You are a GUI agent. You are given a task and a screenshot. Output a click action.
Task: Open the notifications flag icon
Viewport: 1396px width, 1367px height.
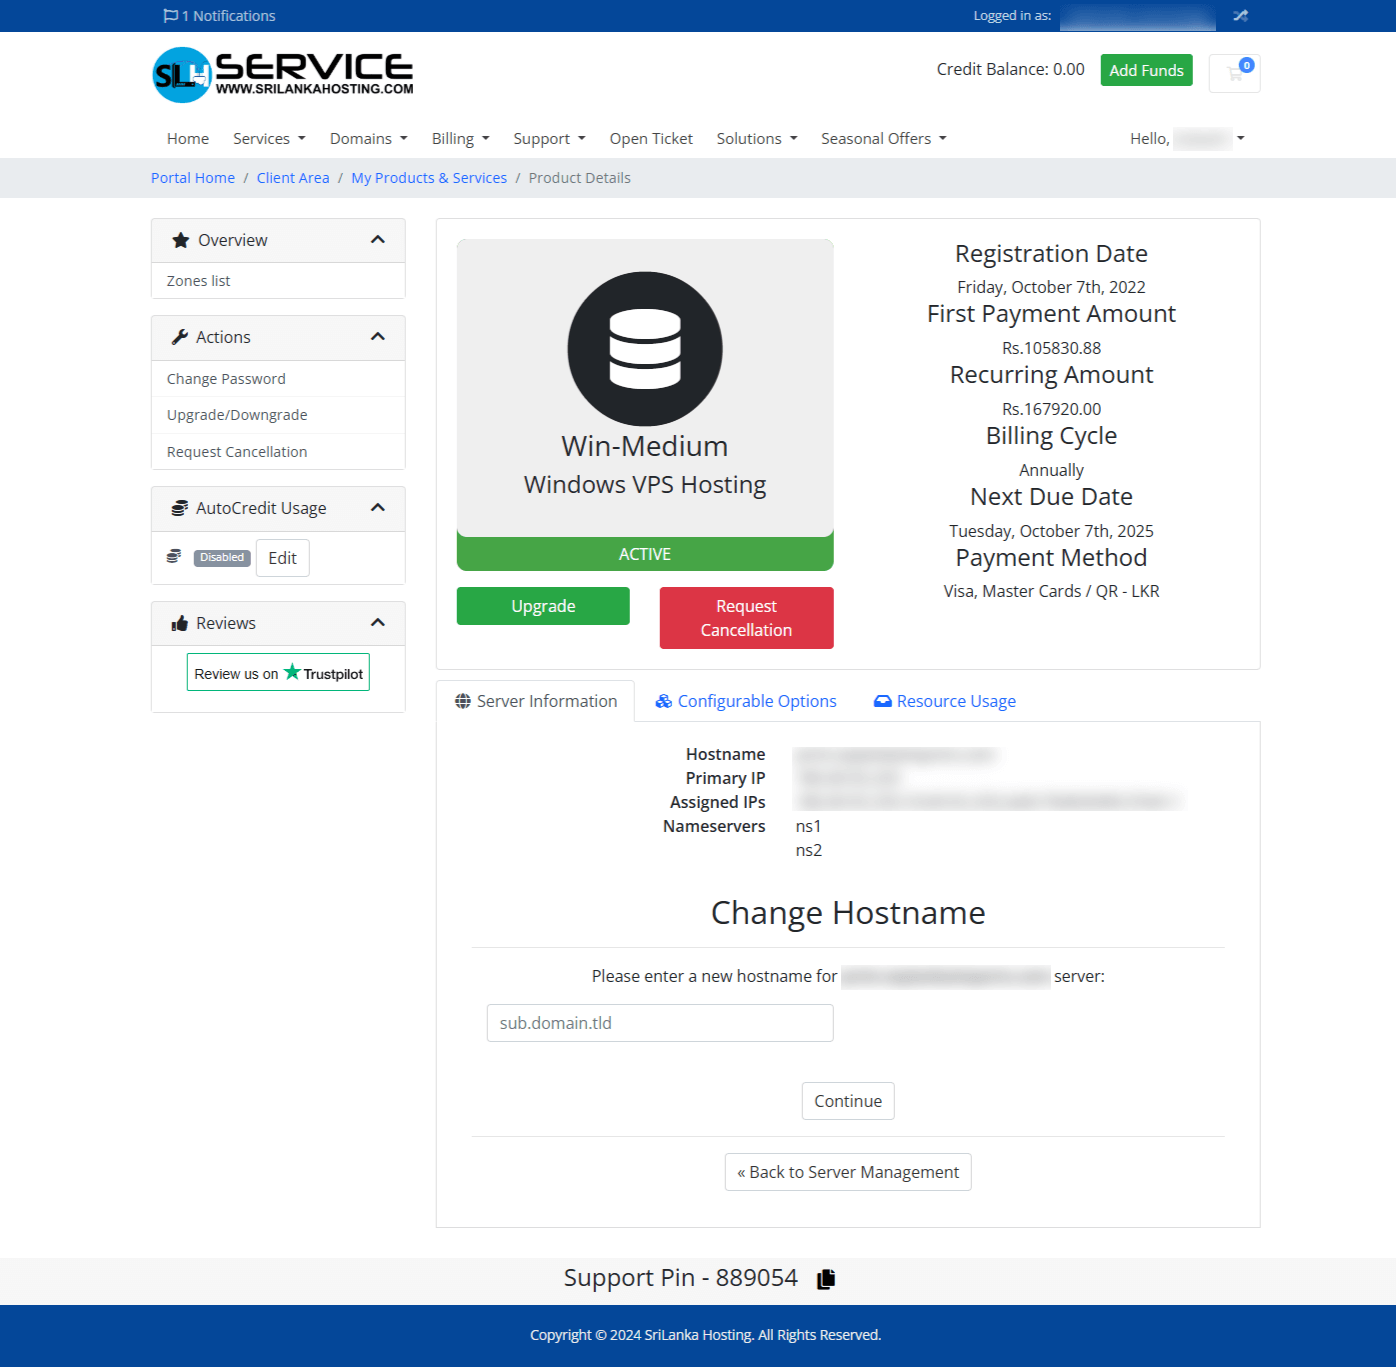(171, 16)
